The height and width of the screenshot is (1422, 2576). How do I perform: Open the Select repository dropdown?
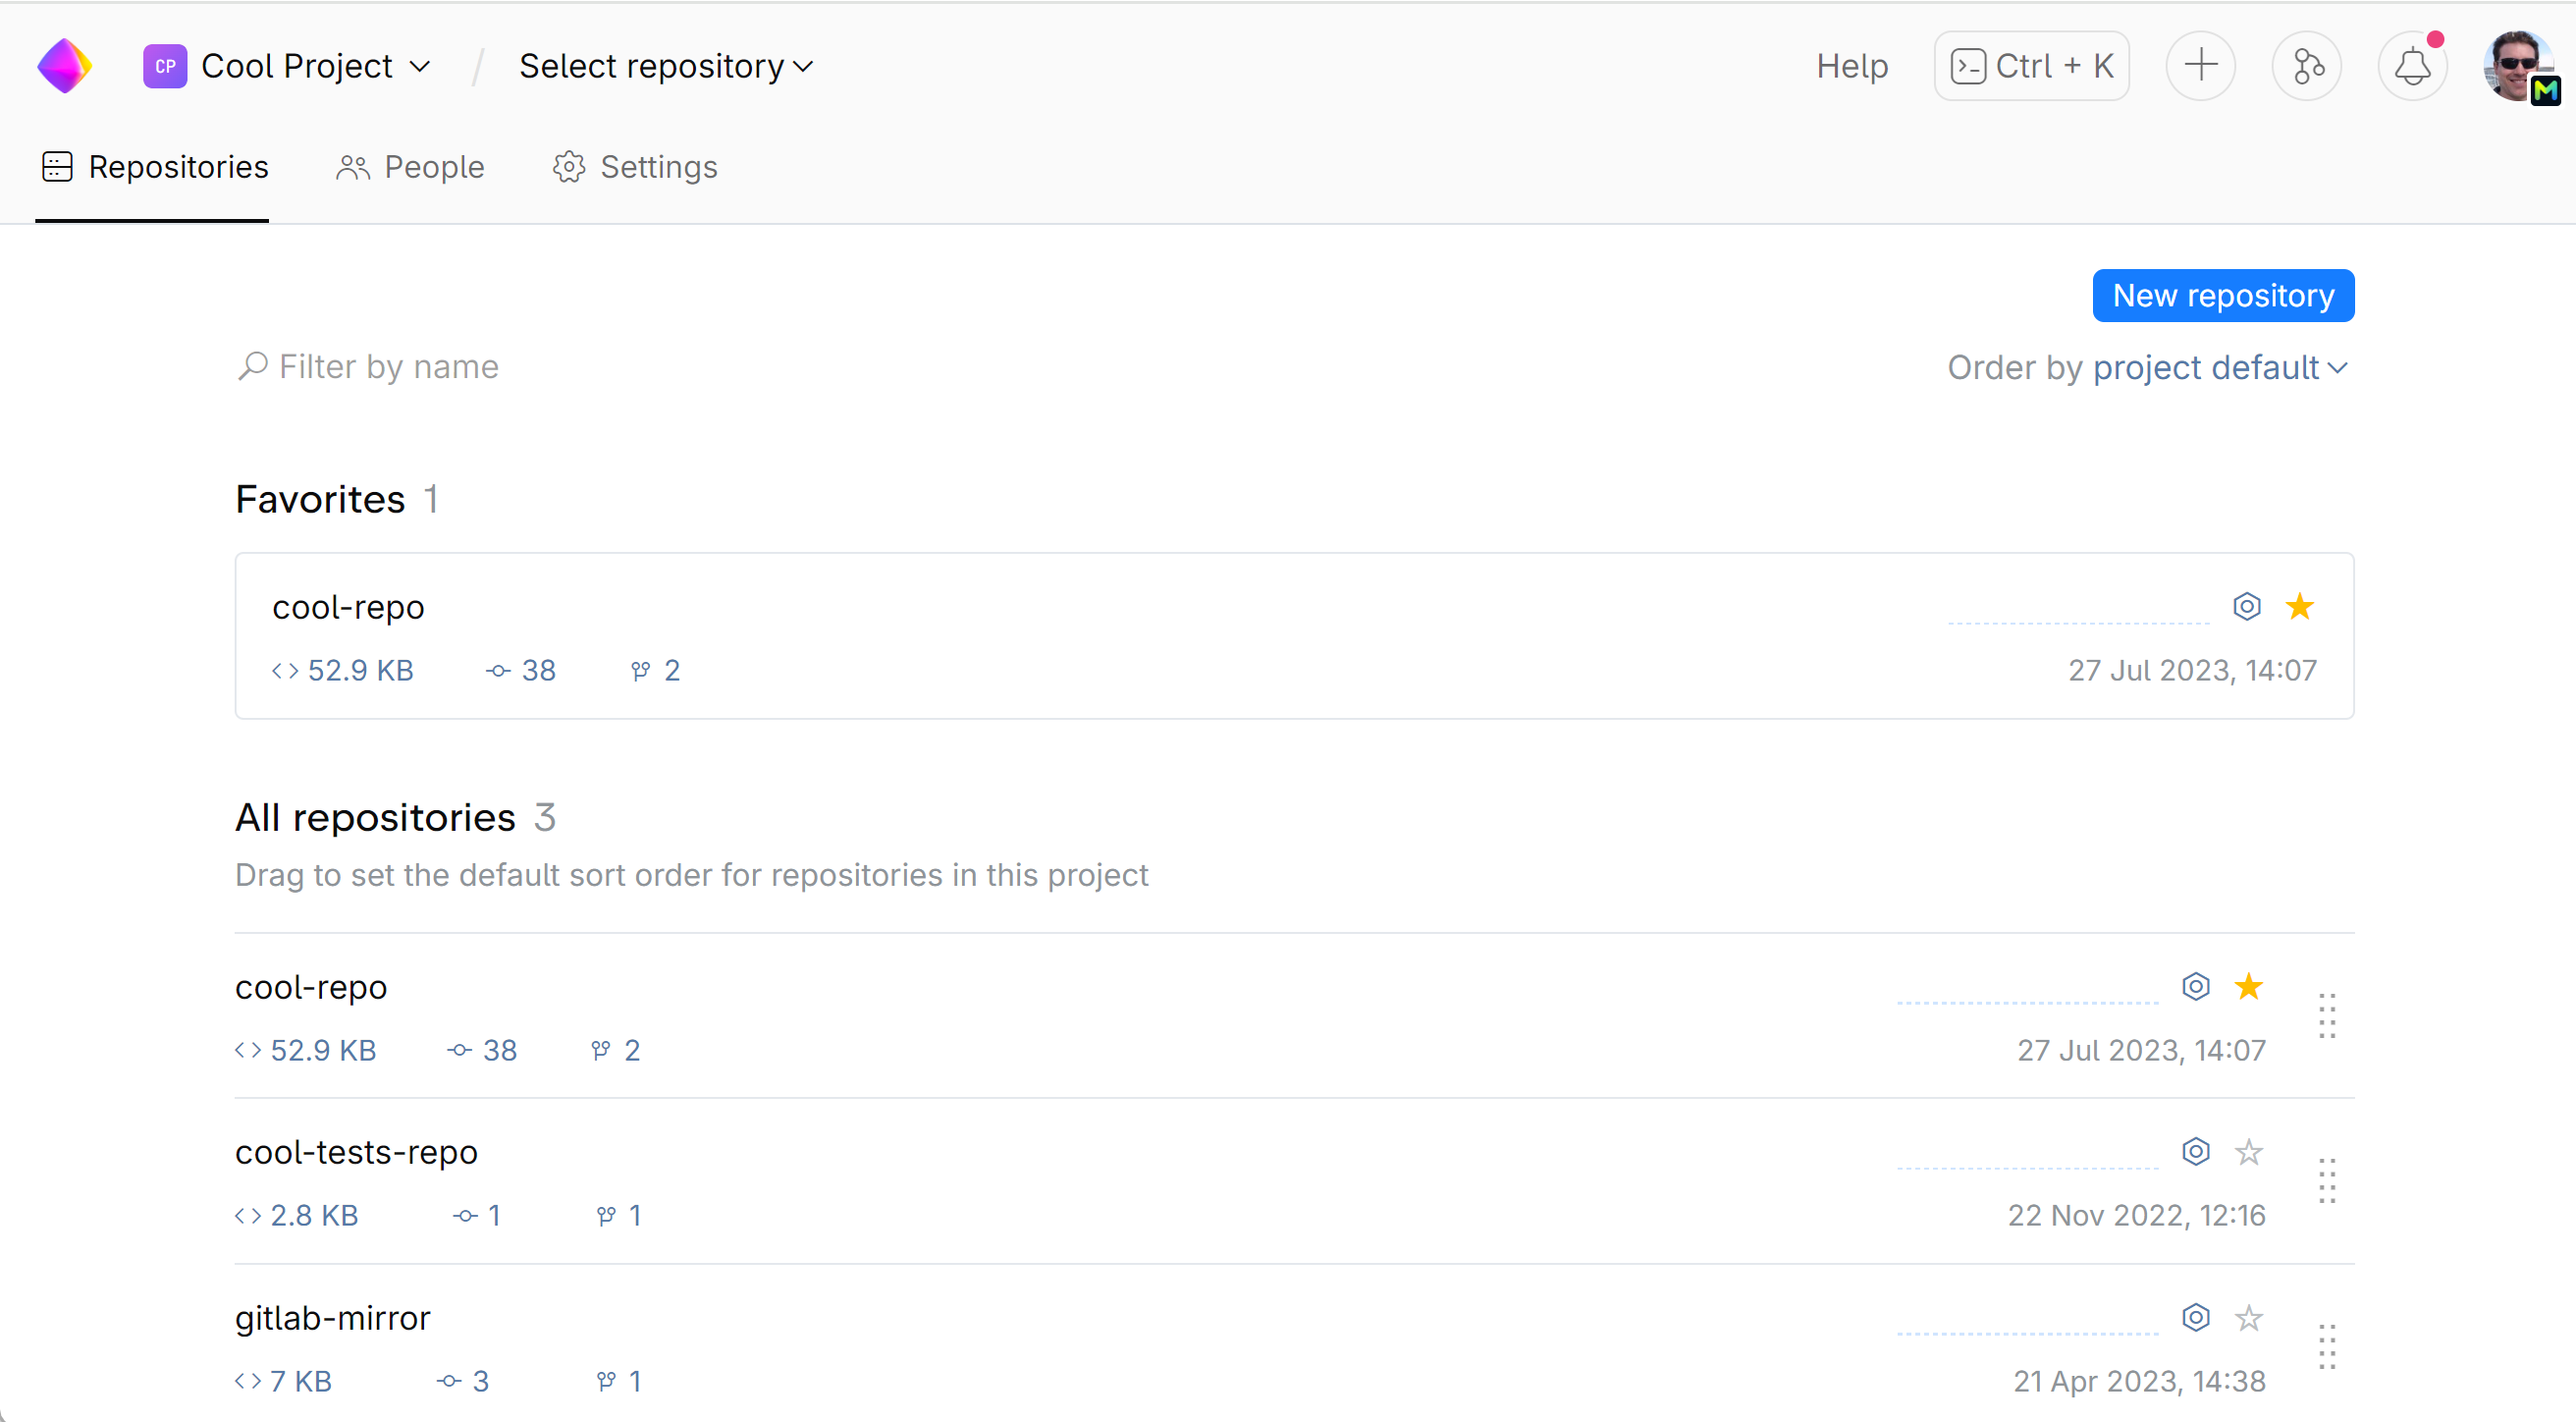pos(665,65)
